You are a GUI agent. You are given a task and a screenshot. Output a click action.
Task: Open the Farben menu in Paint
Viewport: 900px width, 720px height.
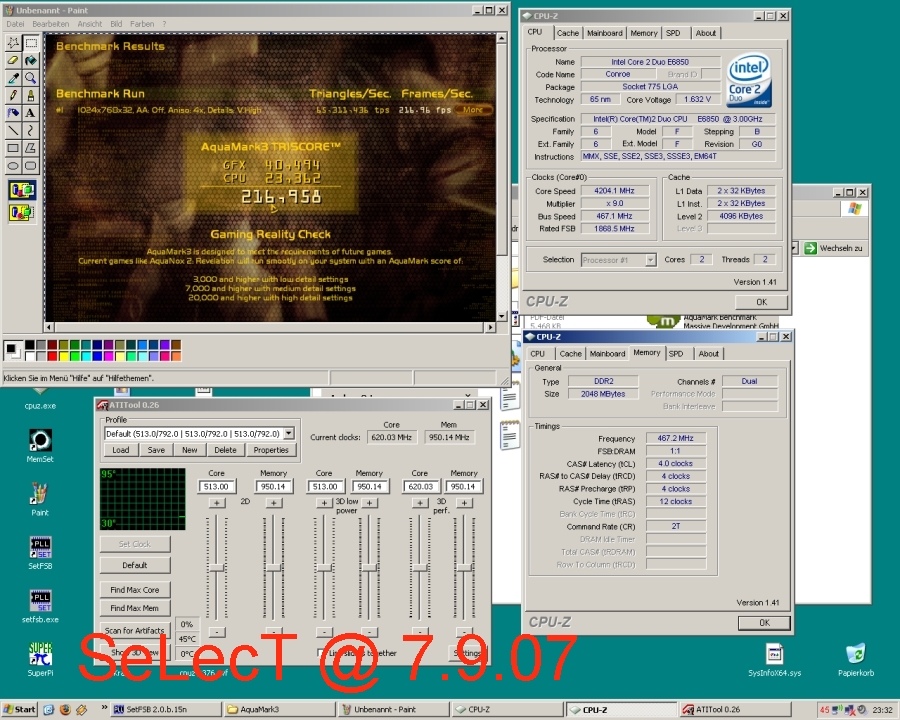142,24
